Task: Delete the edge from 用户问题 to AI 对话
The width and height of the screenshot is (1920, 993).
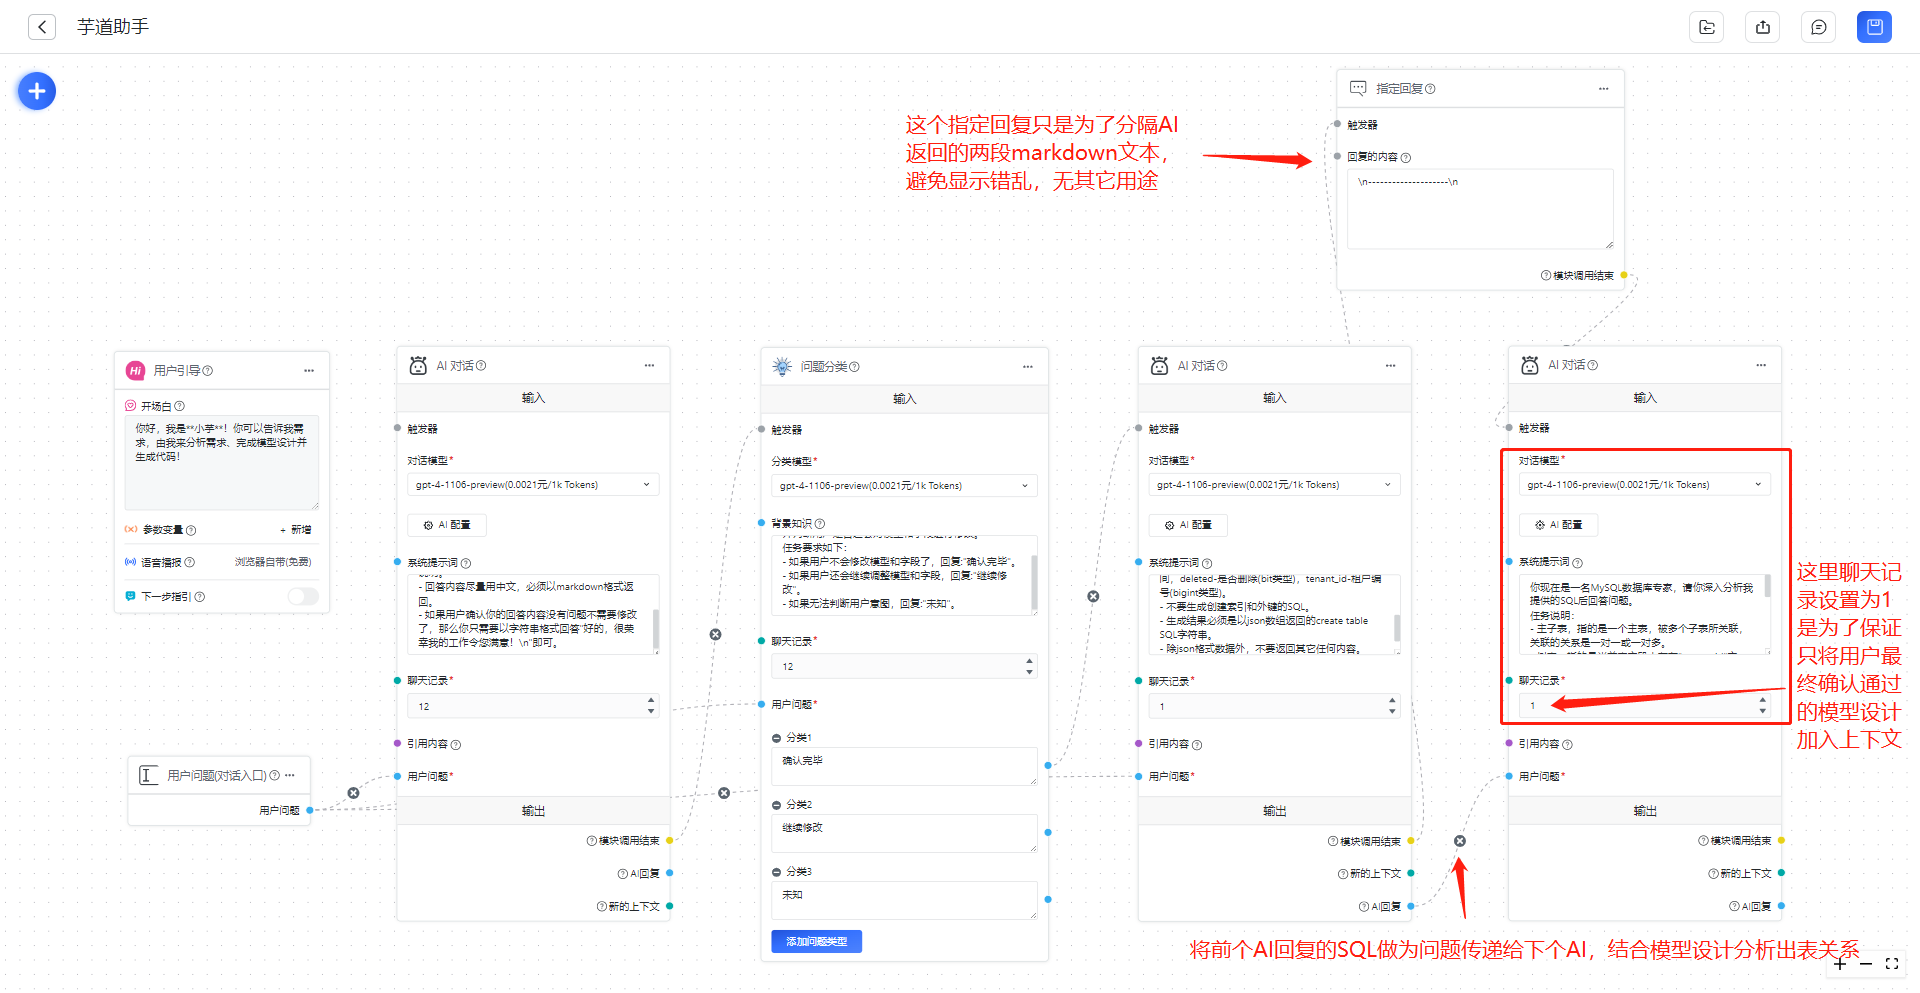Action: (353, 793)
